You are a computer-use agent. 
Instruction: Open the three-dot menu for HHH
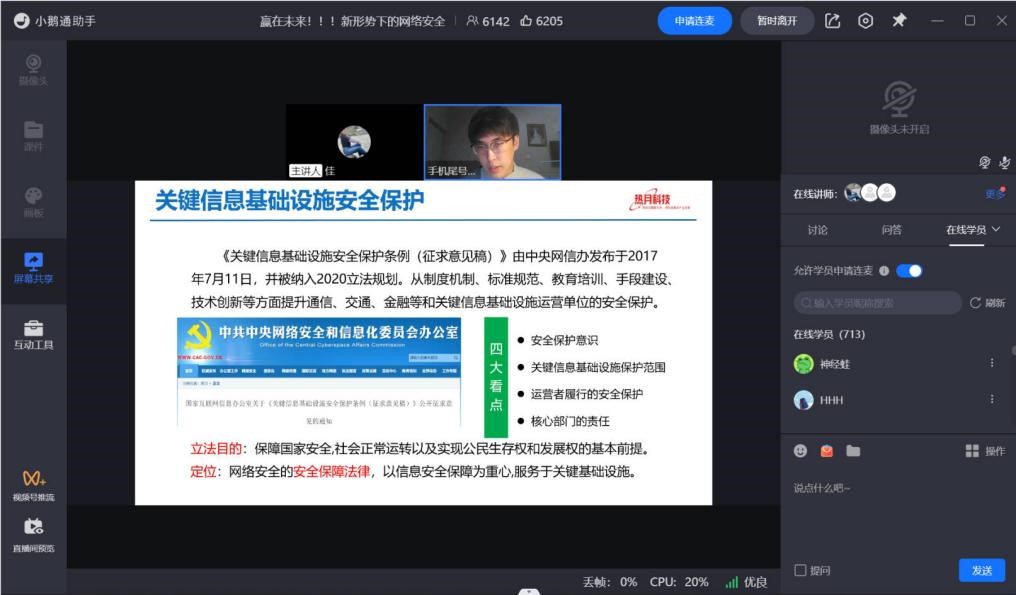pos(992,399)
